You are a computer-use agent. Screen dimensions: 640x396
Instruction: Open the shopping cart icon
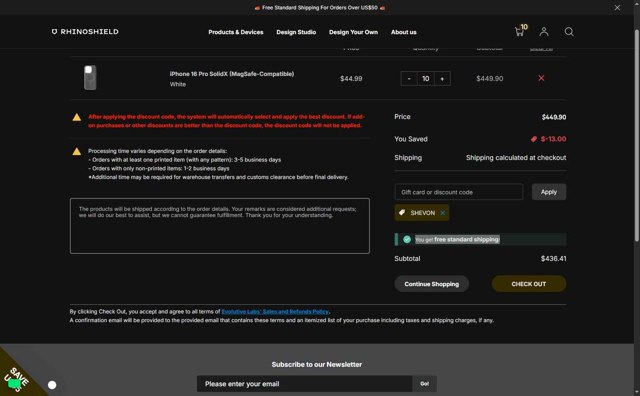tap(520, 31)
